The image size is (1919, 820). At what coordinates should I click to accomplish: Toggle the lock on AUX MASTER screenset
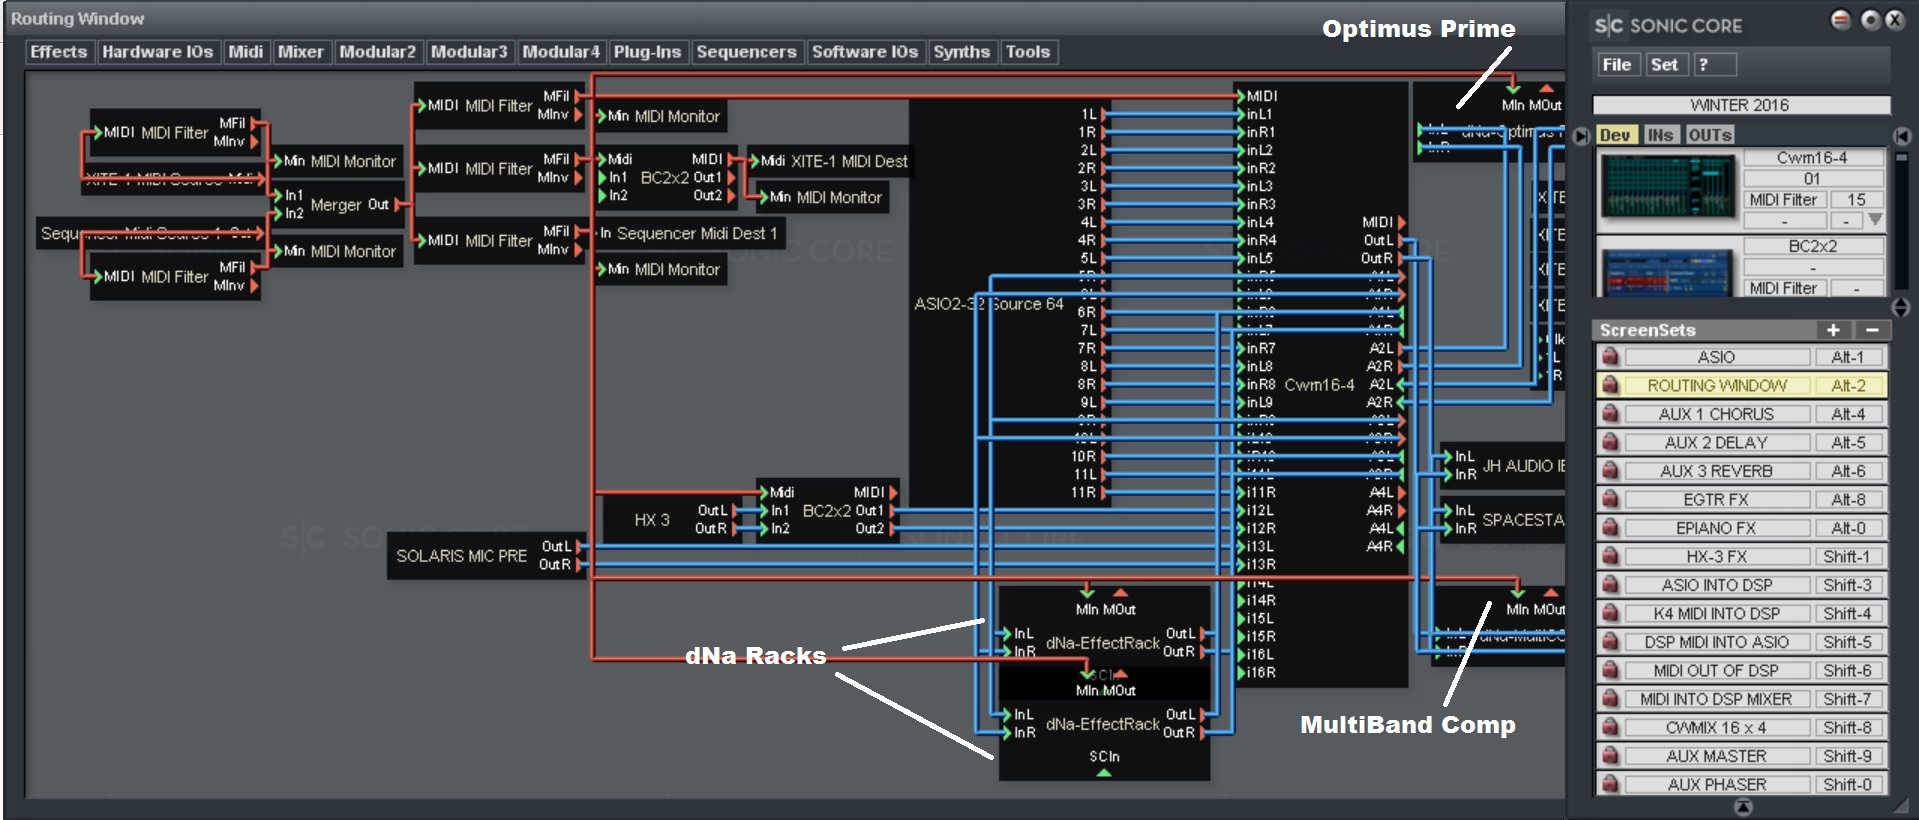point(1609,756)
